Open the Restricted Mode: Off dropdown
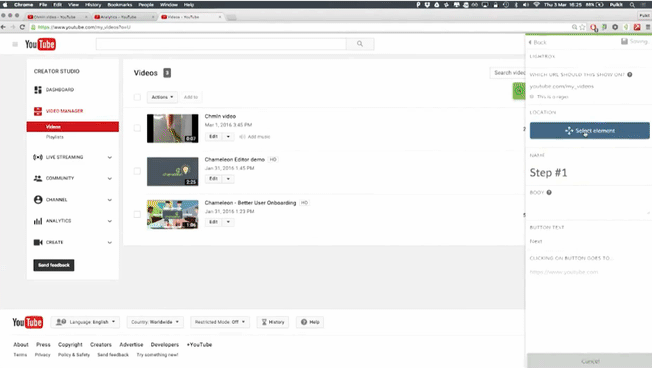This screenshot has height=368, width=652. pyautogui.click(x=220, y=322)
